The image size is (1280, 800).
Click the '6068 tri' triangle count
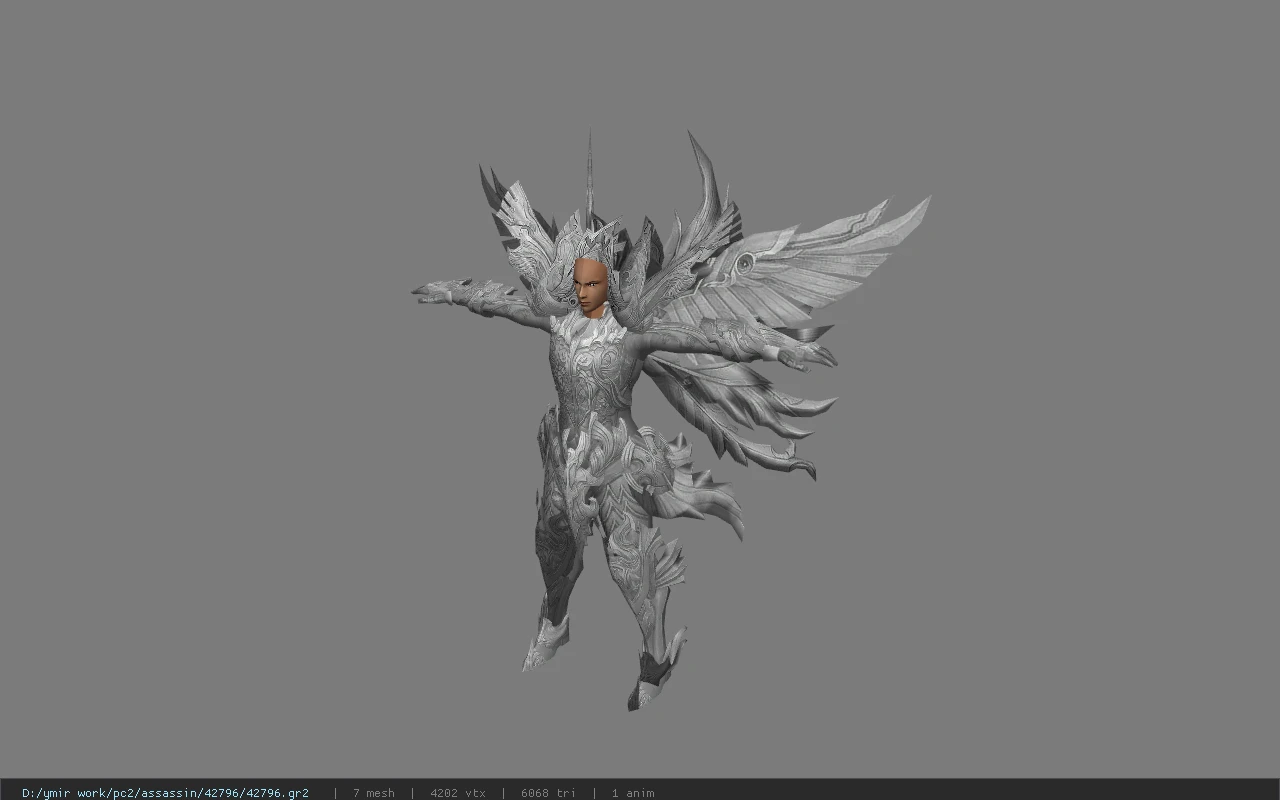548,793
